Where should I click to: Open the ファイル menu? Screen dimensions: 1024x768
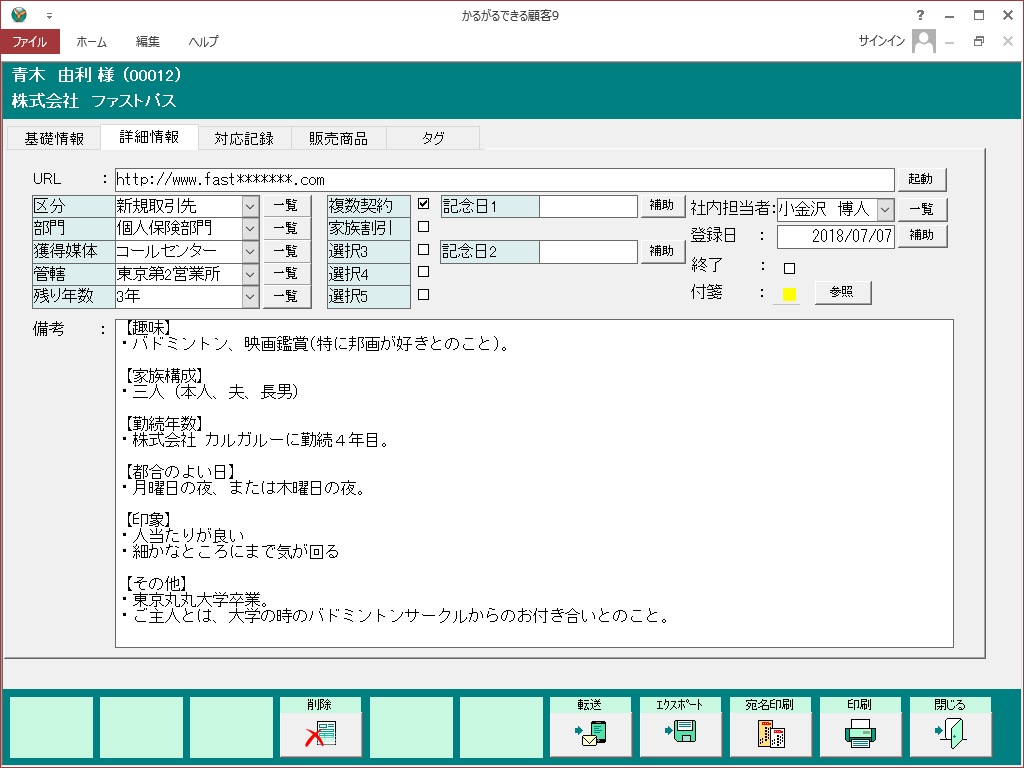pyautogui.click(x=30, y=41)
